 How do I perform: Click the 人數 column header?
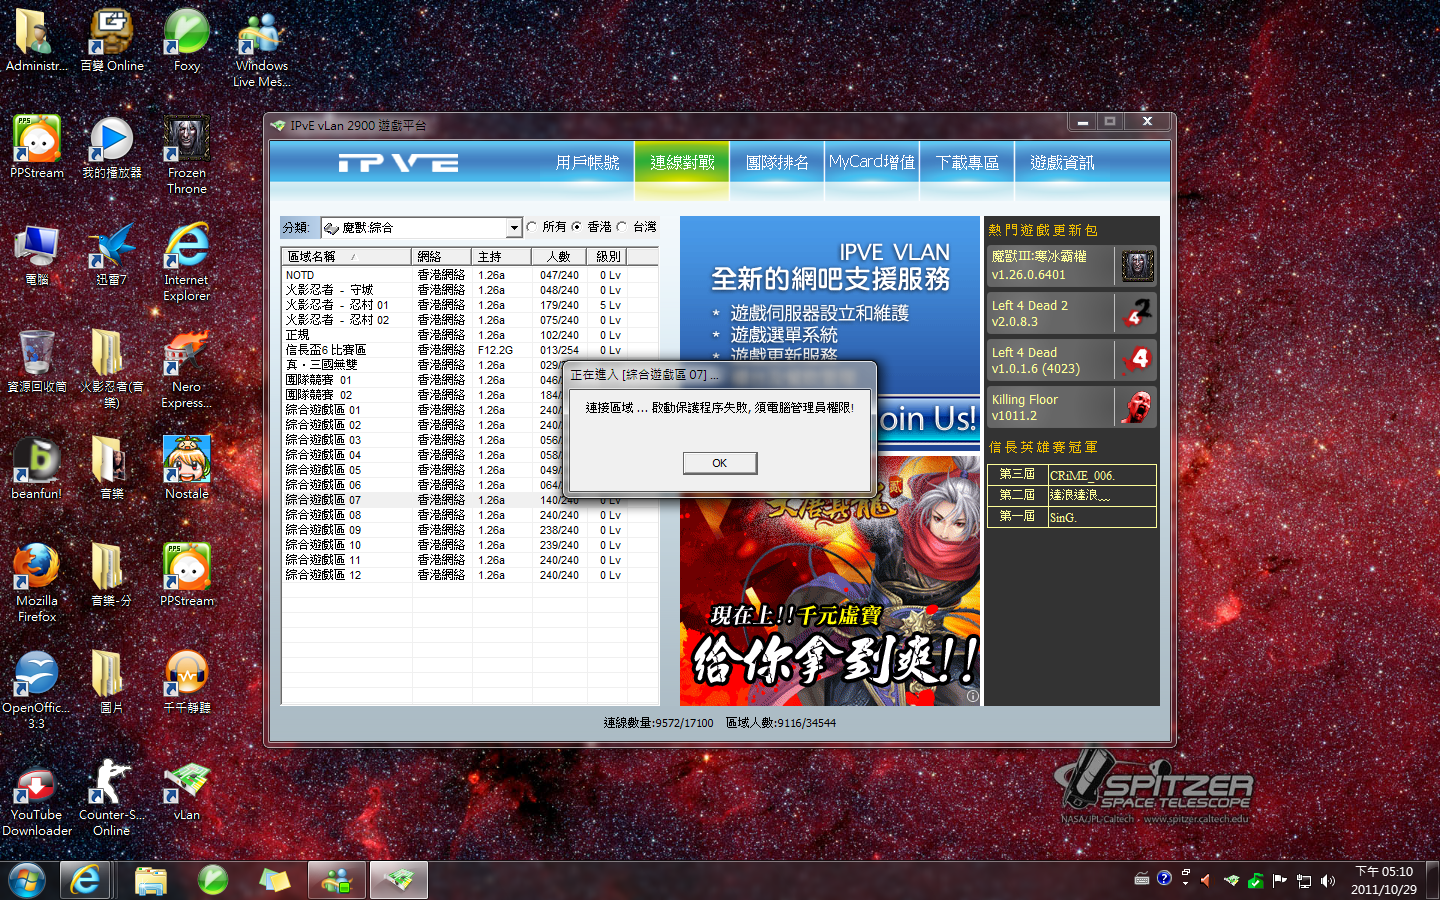[558, 256]
